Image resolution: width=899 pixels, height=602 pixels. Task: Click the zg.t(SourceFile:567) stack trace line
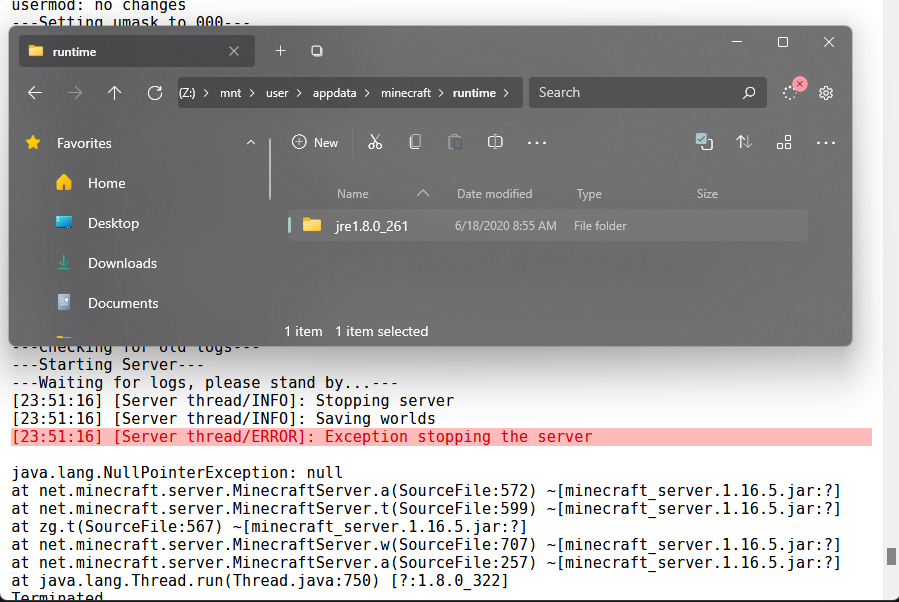tap(269, 527)
